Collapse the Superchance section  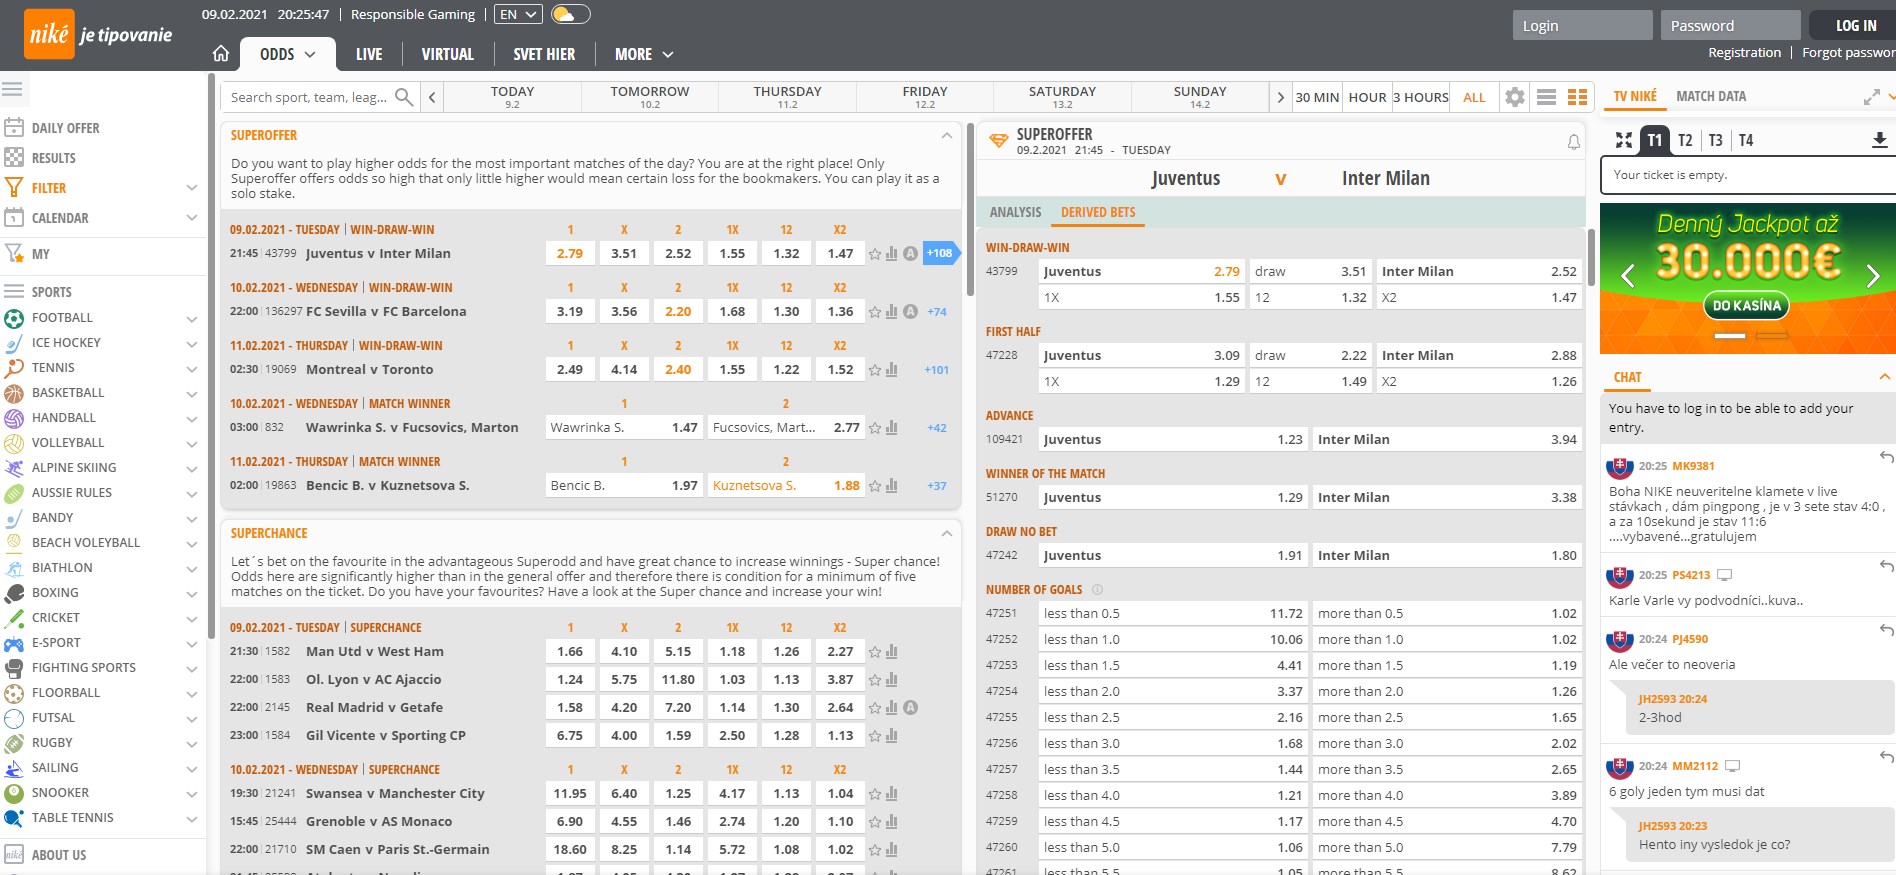946,533
